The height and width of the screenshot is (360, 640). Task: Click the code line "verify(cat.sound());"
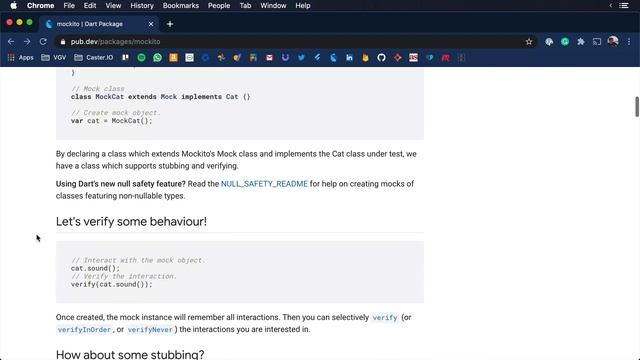111,284
